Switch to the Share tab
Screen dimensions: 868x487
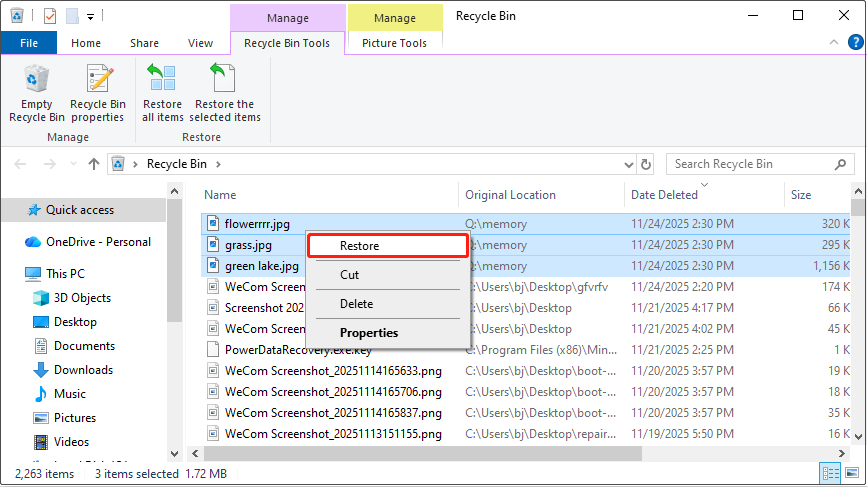pos(144,43)
